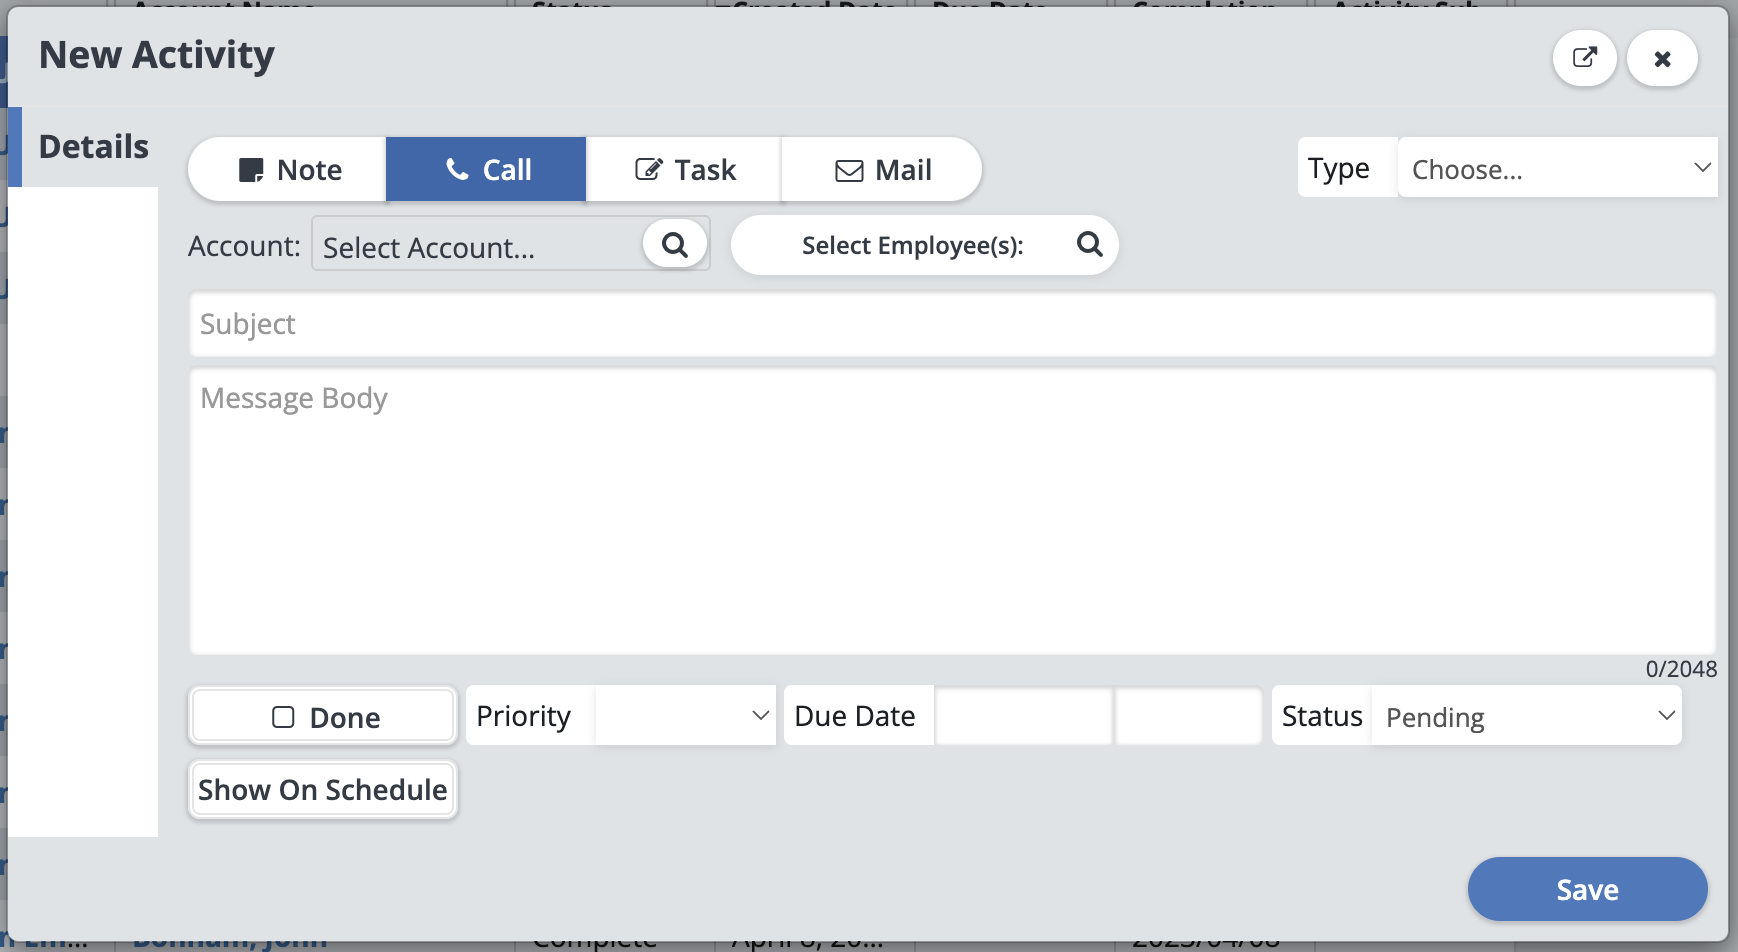Close the New Activity dialog
Image resolution: width=1738 pixels, height=952 pixels.
(x=1662, y=59)
